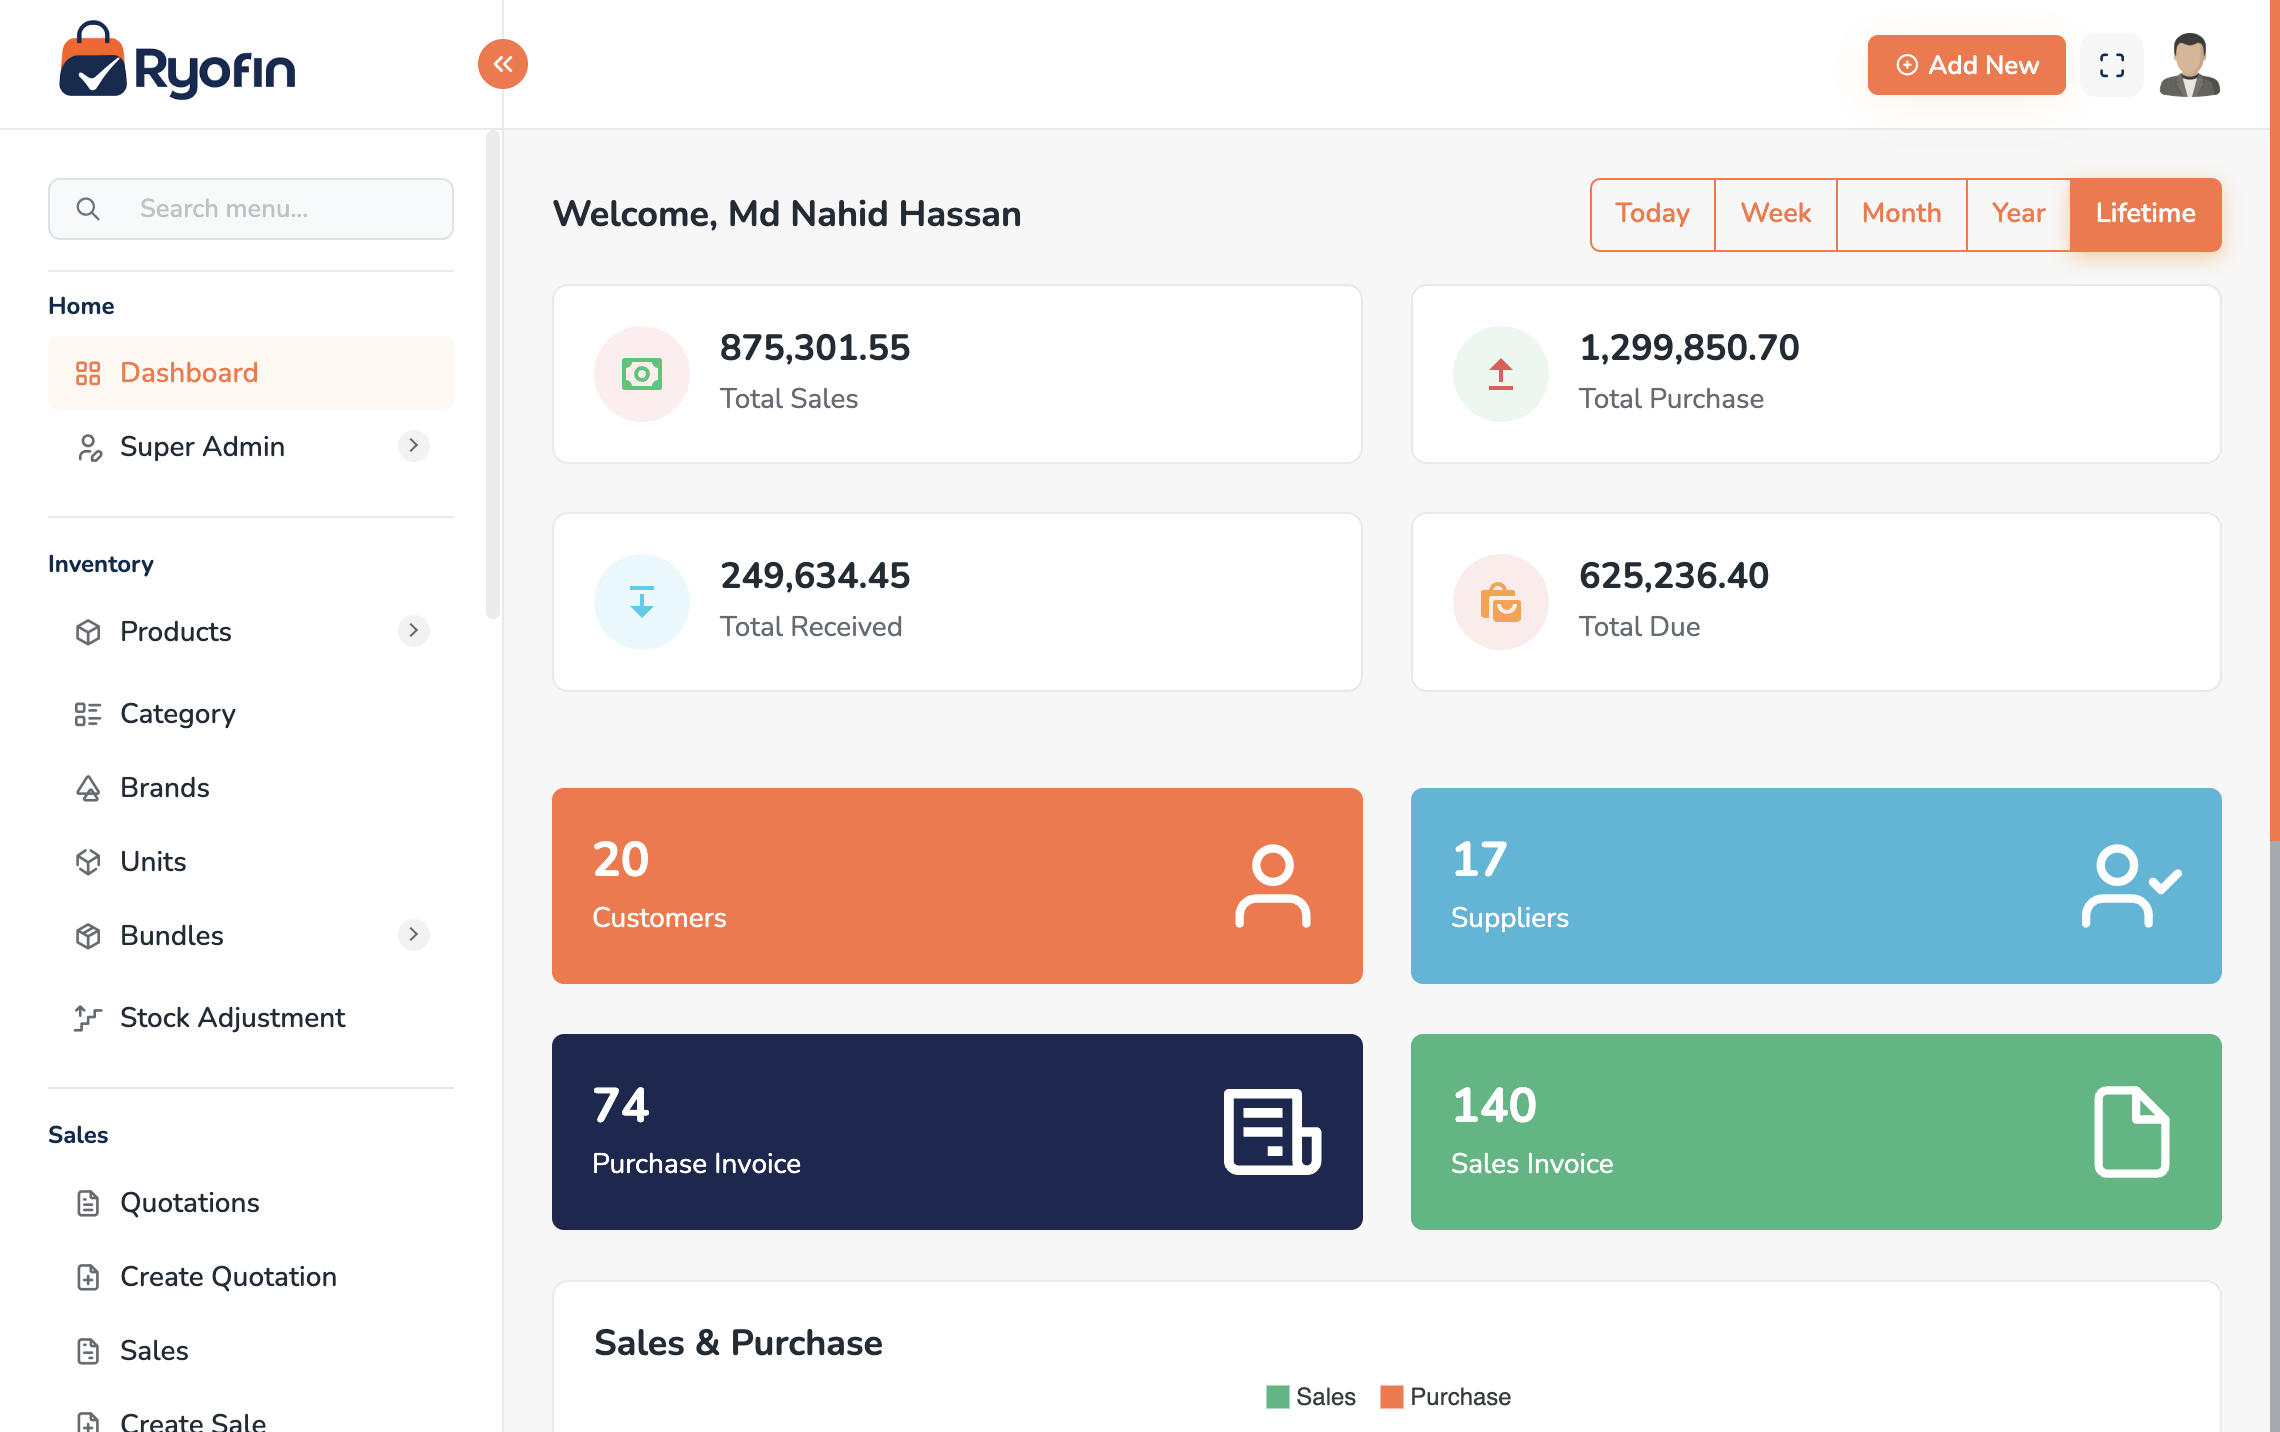
Task: Click the 1,299,850.70 Total Purchase value
Action: [1689, 348]
